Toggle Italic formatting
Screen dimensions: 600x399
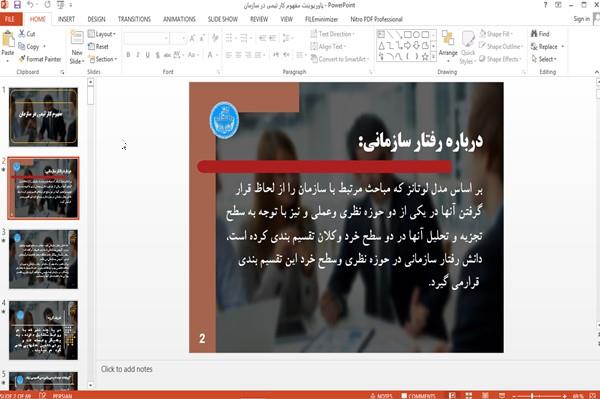tap(138, 55)
